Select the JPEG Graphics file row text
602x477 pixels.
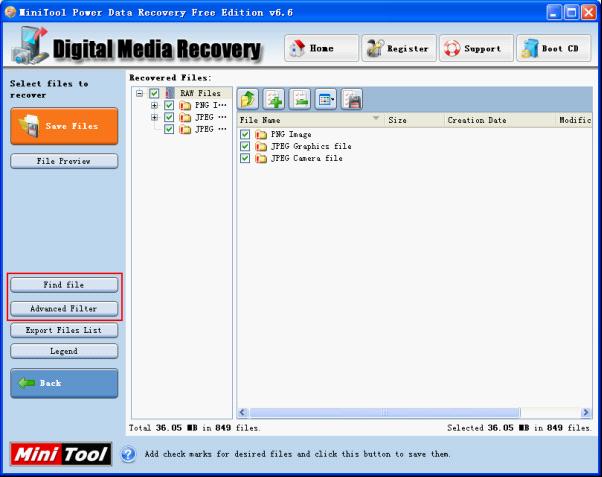point(311,146)
